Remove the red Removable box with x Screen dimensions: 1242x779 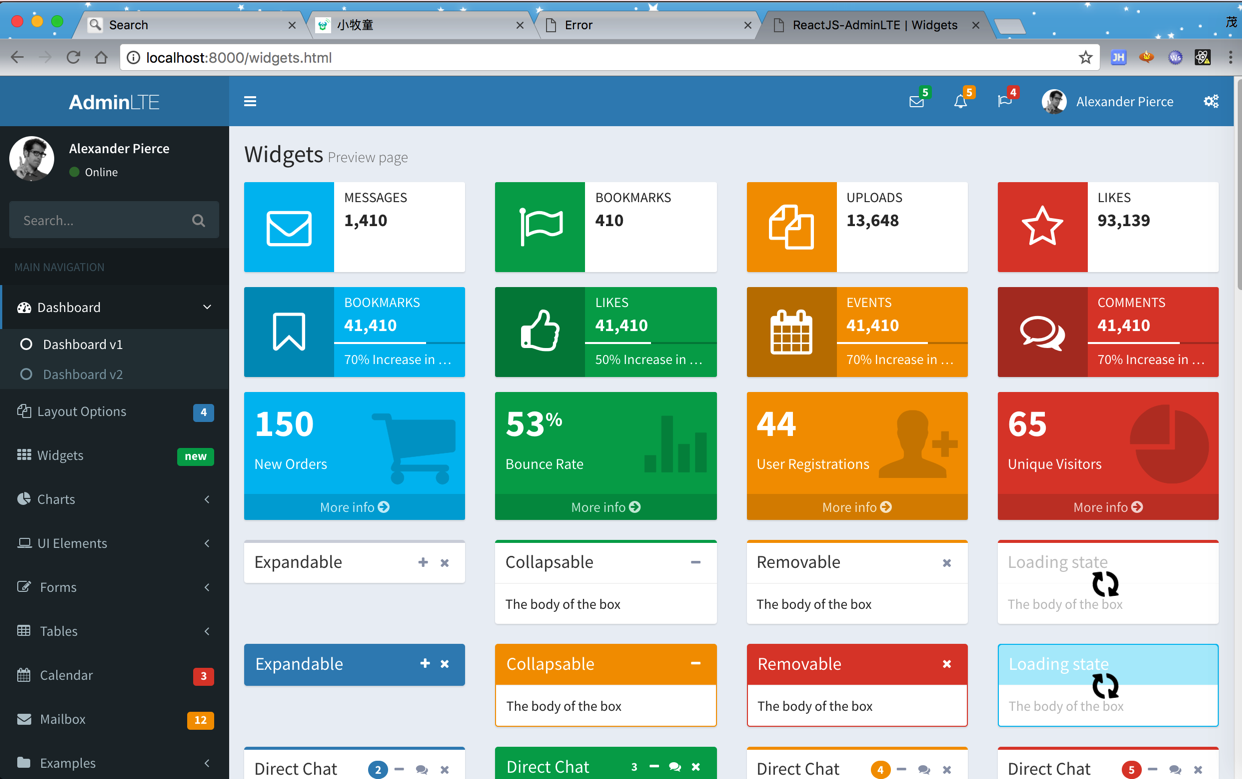947,664
